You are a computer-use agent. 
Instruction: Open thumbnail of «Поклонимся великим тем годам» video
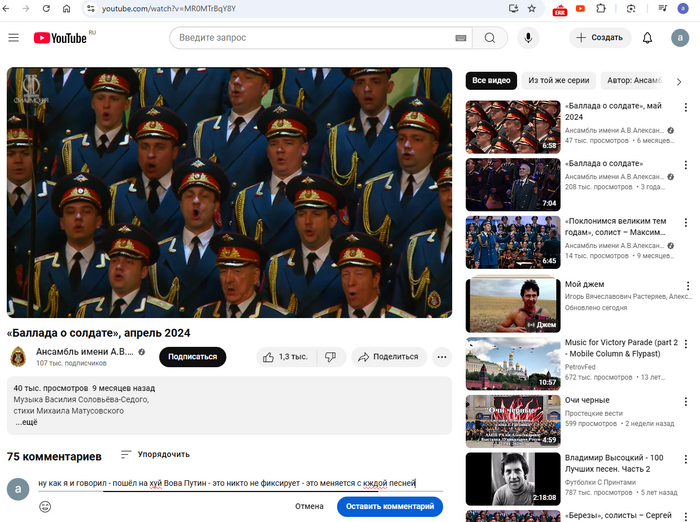(x=513, y=242)
